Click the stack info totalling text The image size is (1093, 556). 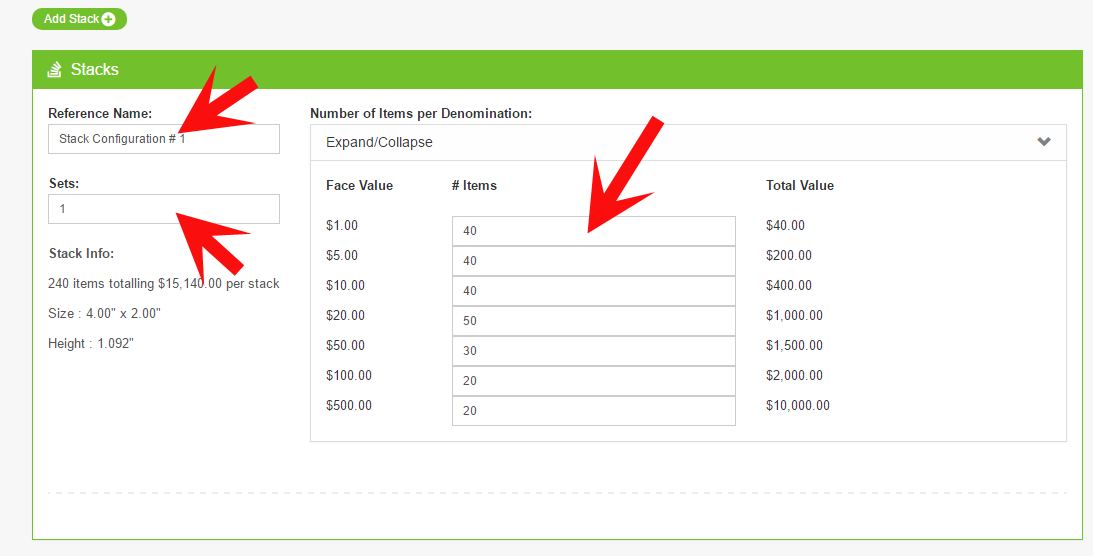(x=164, y=284)
